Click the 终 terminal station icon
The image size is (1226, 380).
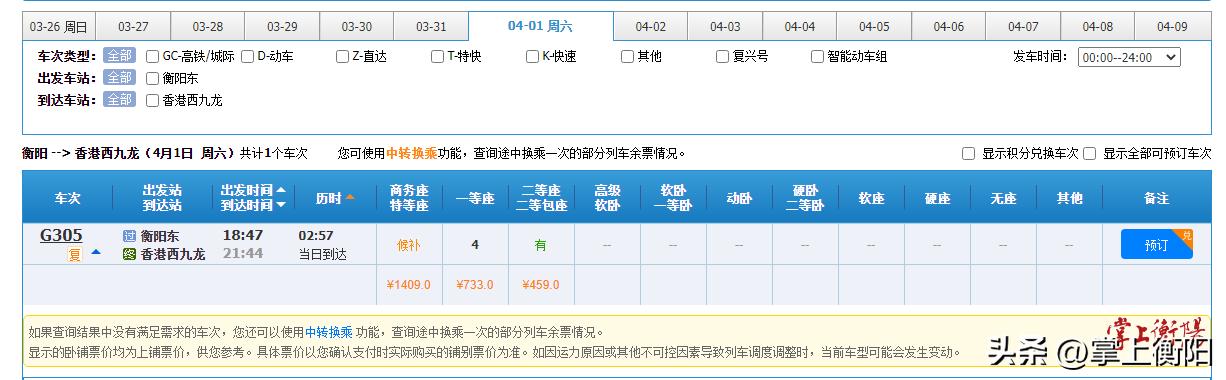point(129,254)
